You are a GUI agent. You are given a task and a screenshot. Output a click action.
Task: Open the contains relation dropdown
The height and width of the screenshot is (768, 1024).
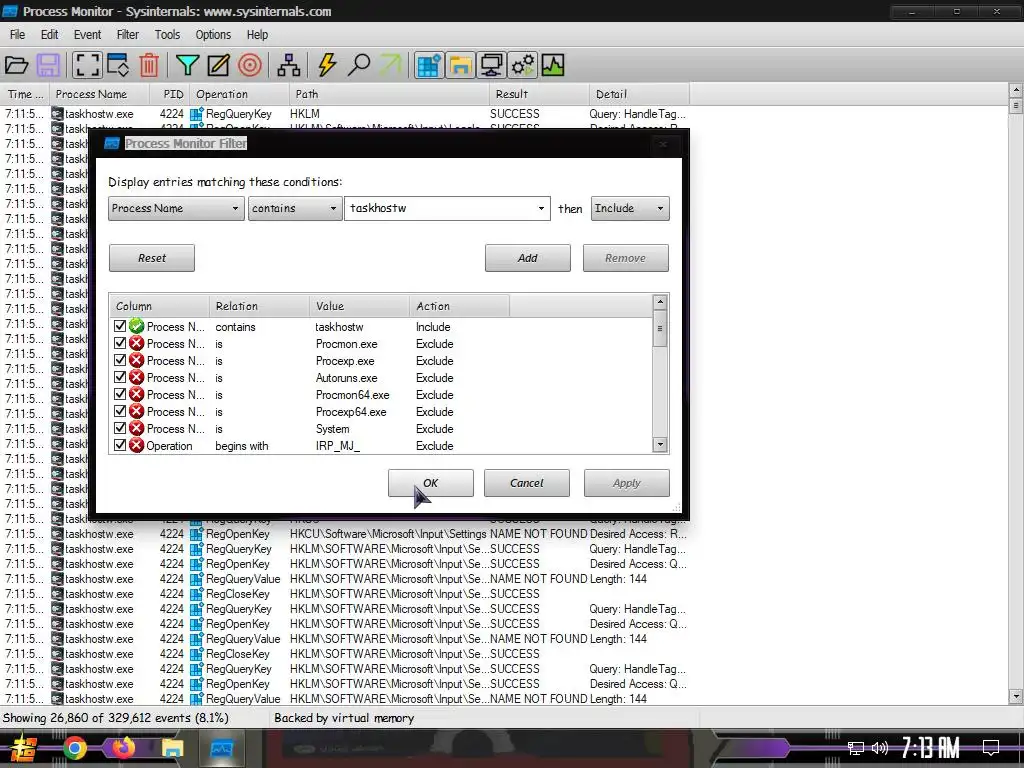[x=295, y=208]
